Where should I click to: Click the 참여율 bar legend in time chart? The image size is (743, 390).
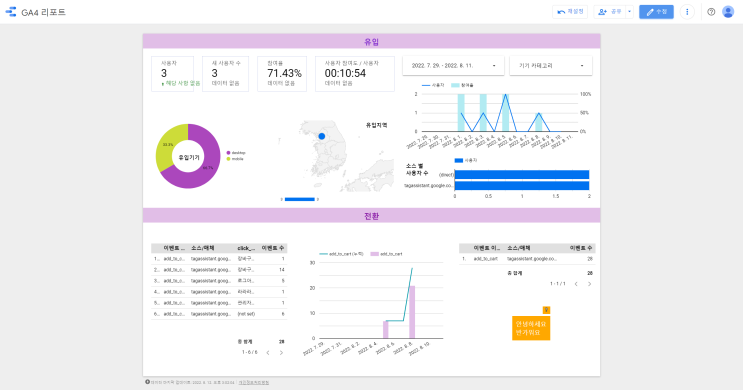coord(462,85)
